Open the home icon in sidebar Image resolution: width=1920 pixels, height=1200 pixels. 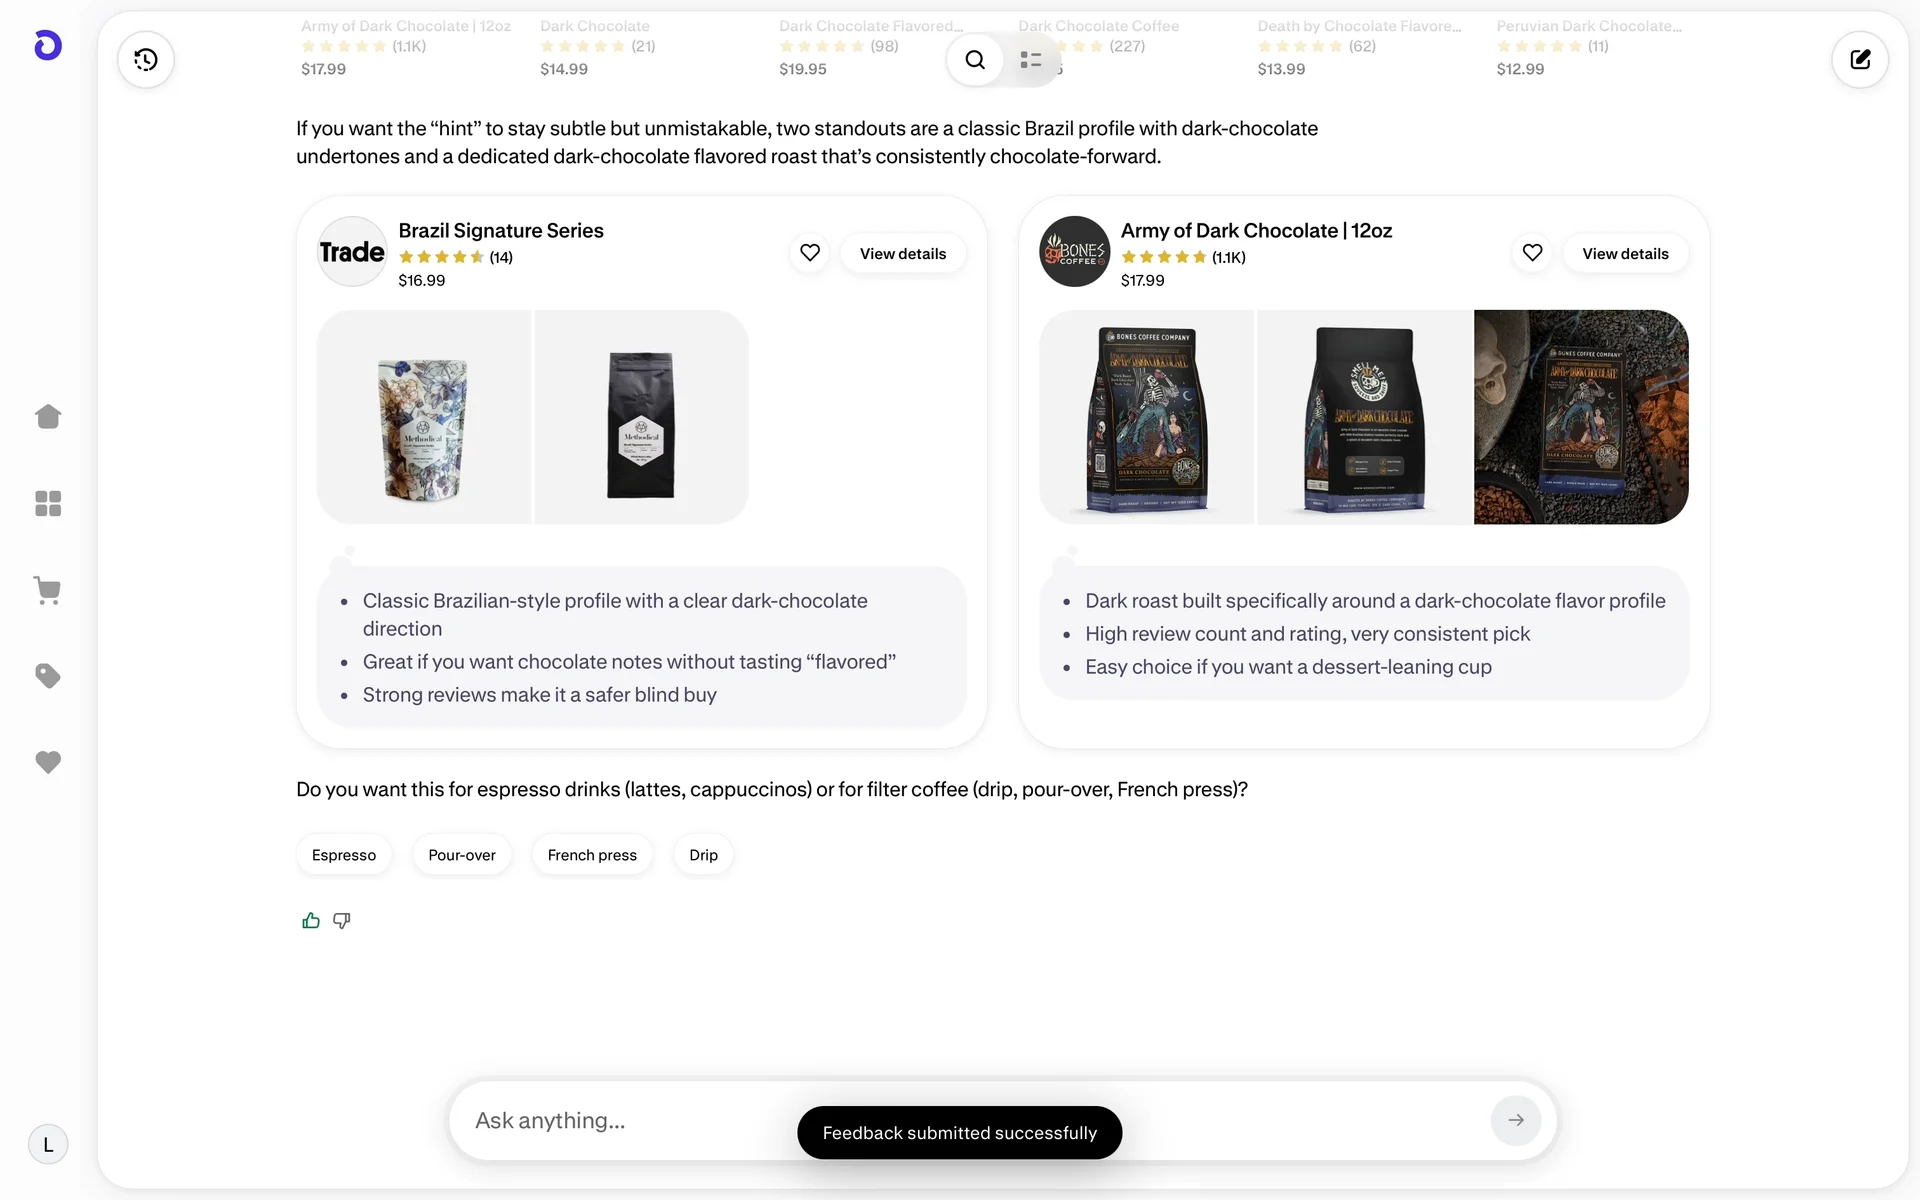tap(48, 416)
